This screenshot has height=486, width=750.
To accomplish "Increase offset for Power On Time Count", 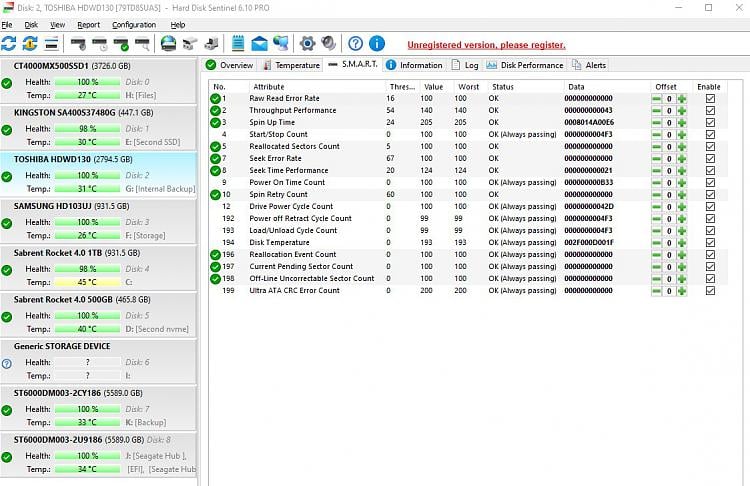I will click(x=682, y=183).
